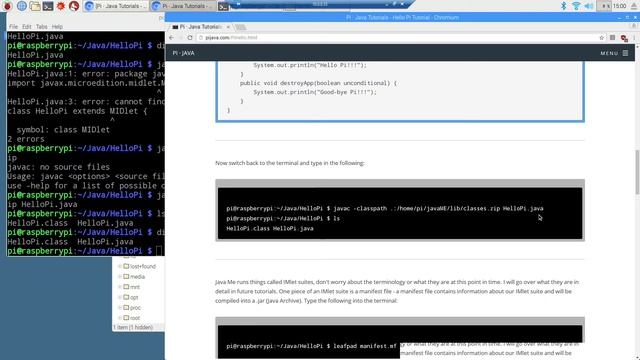640x360 pixels.
Task: Reload the pijava.com page
Action: pyautogui.click(x=190, y=38)
